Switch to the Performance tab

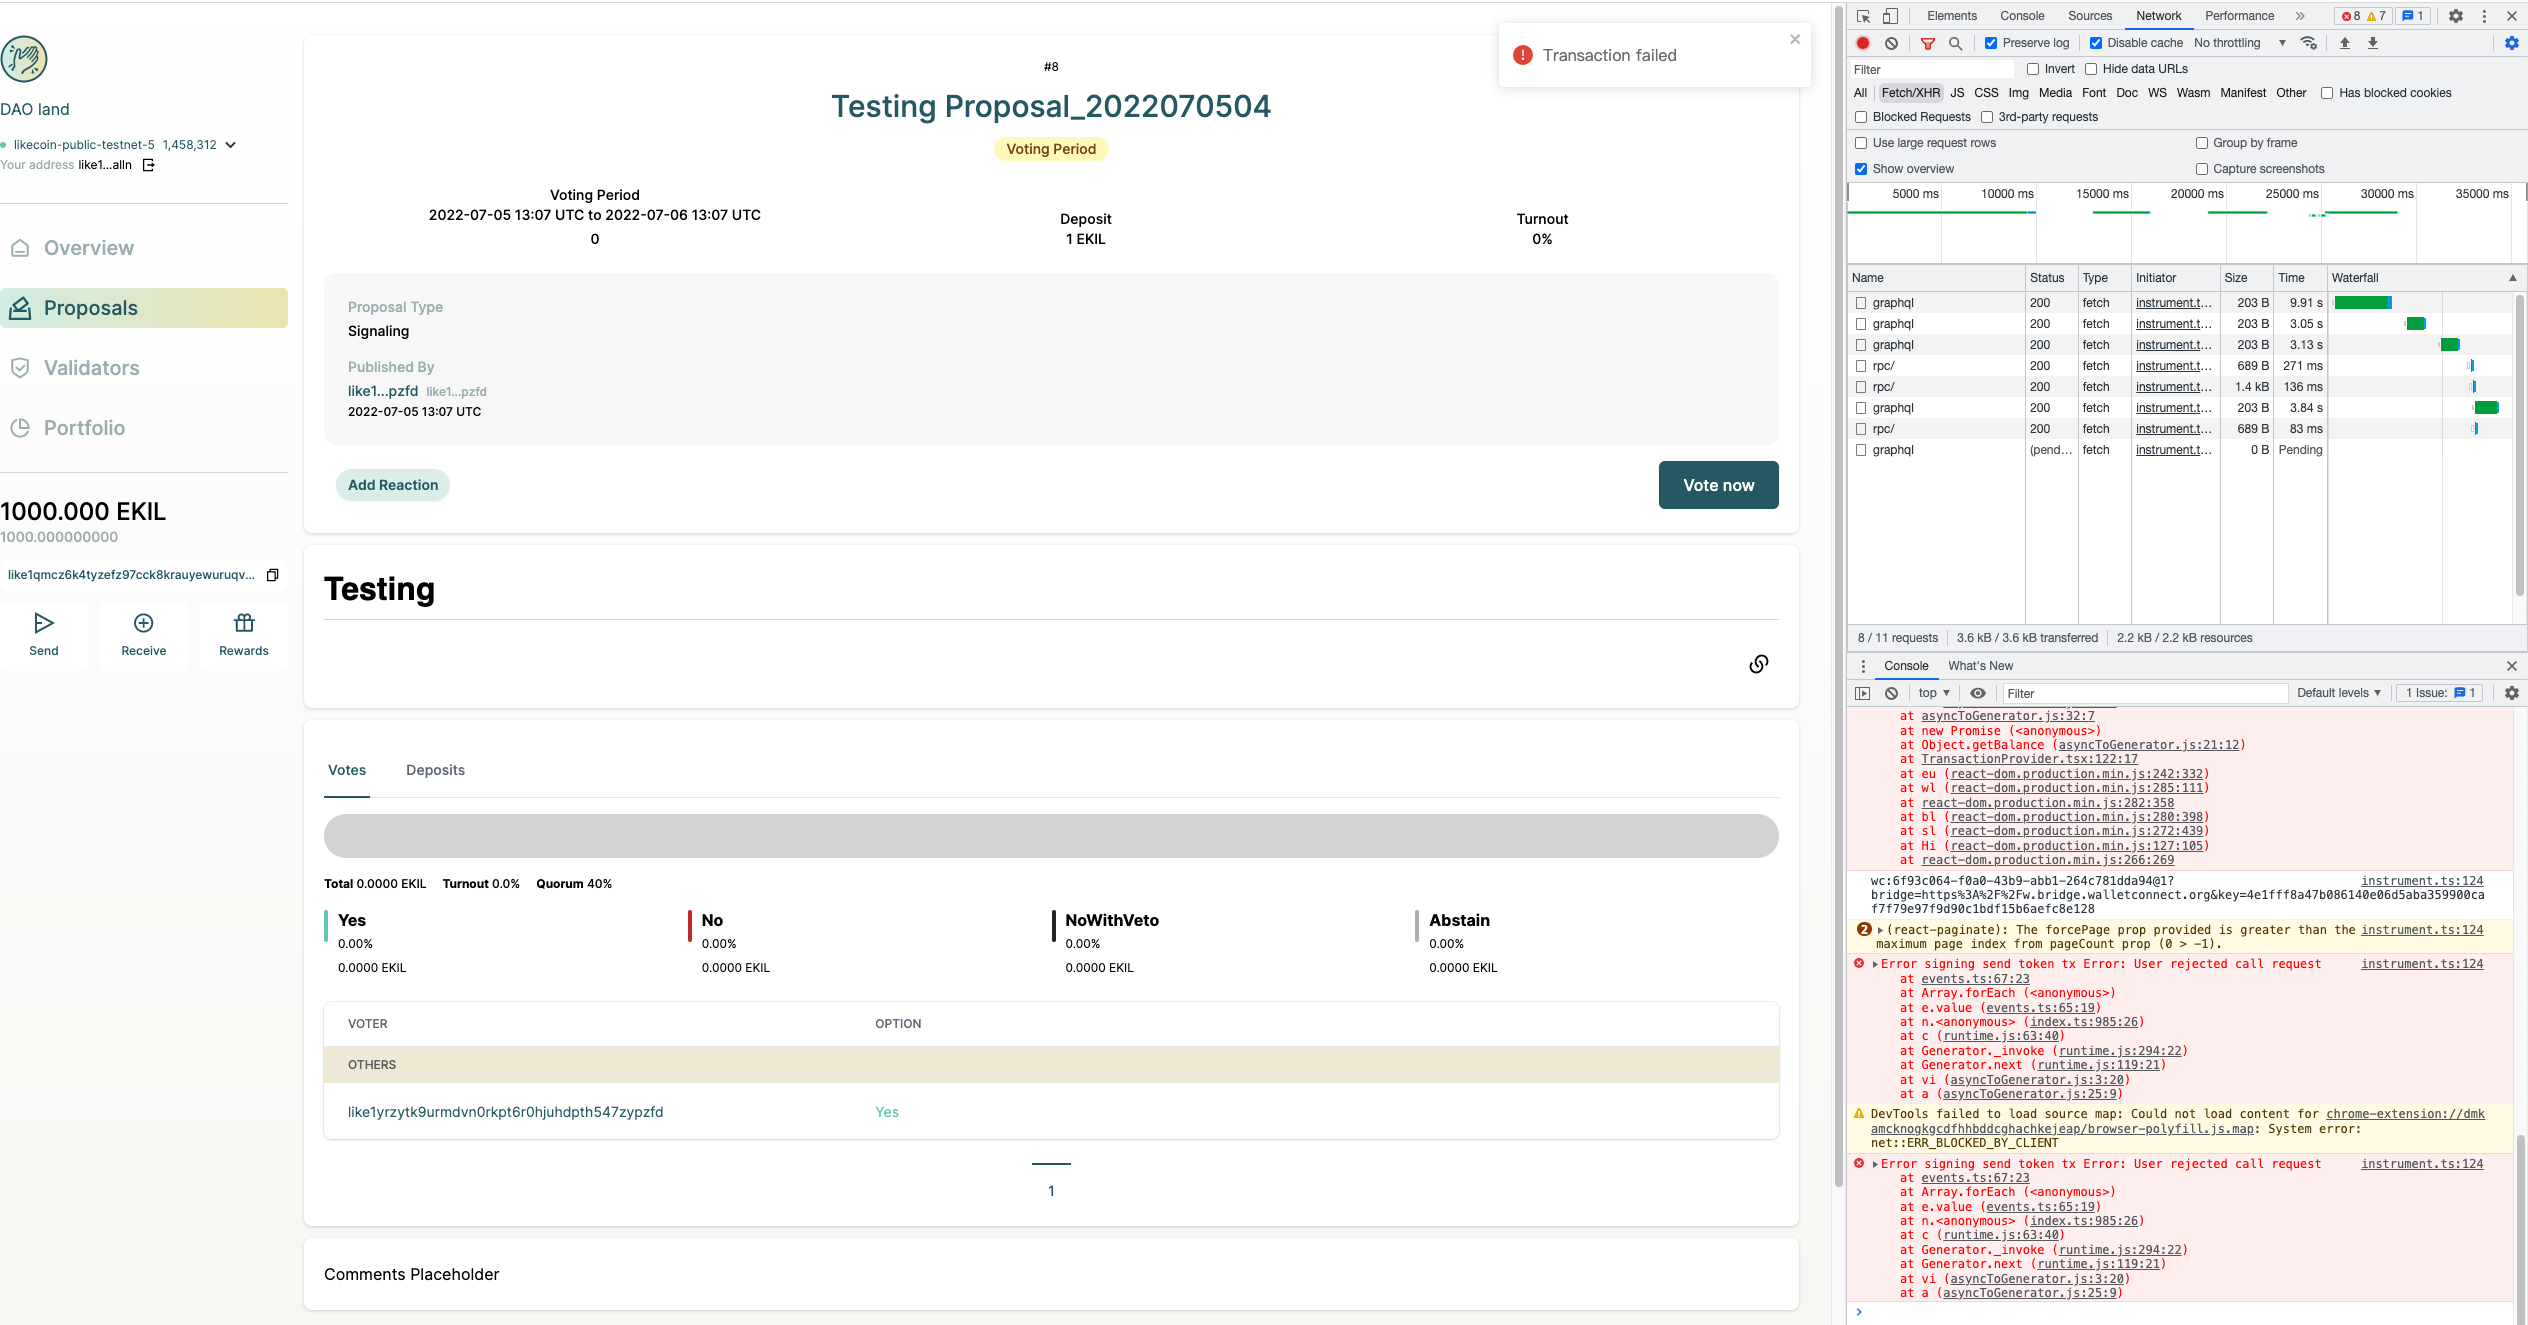tap(2239, 16)
